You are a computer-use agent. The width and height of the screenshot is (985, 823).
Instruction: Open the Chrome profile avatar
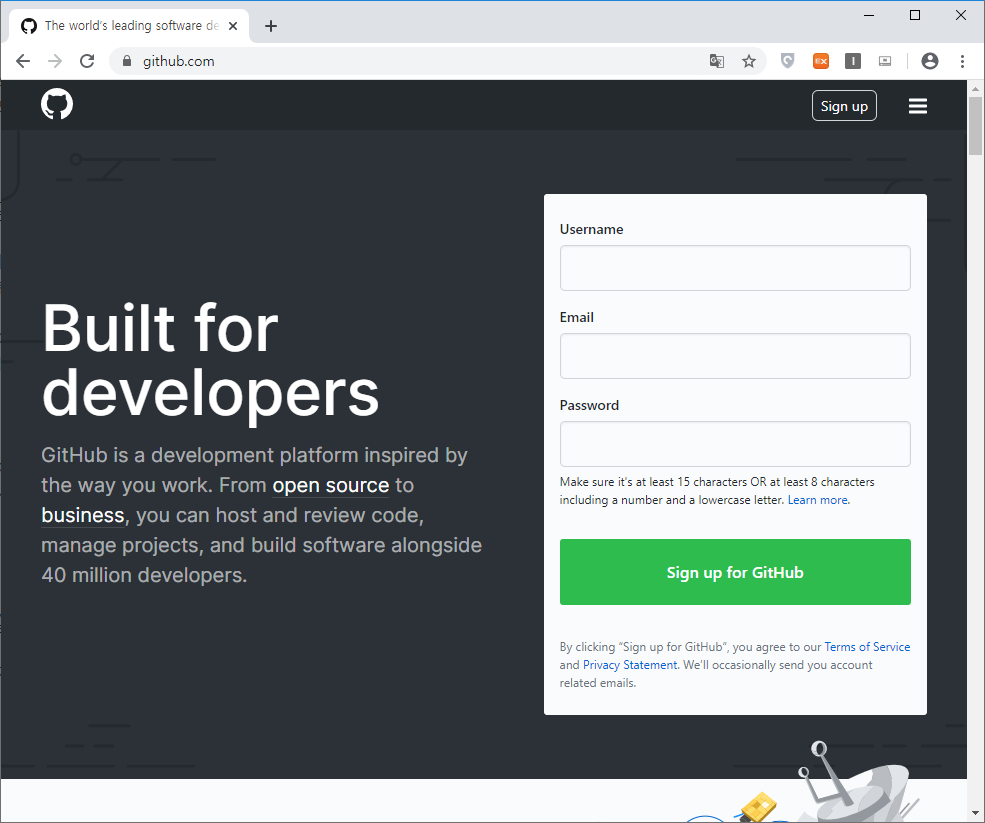point(930,61)
